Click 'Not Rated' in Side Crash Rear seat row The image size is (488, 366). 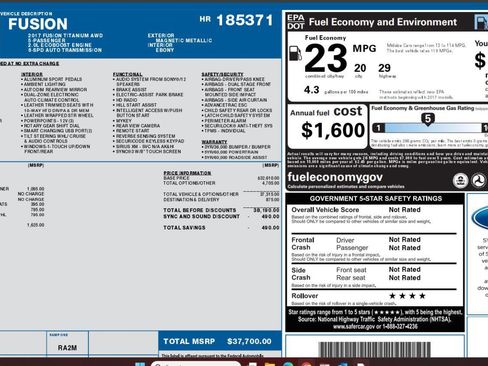click(x=405, y=278)
